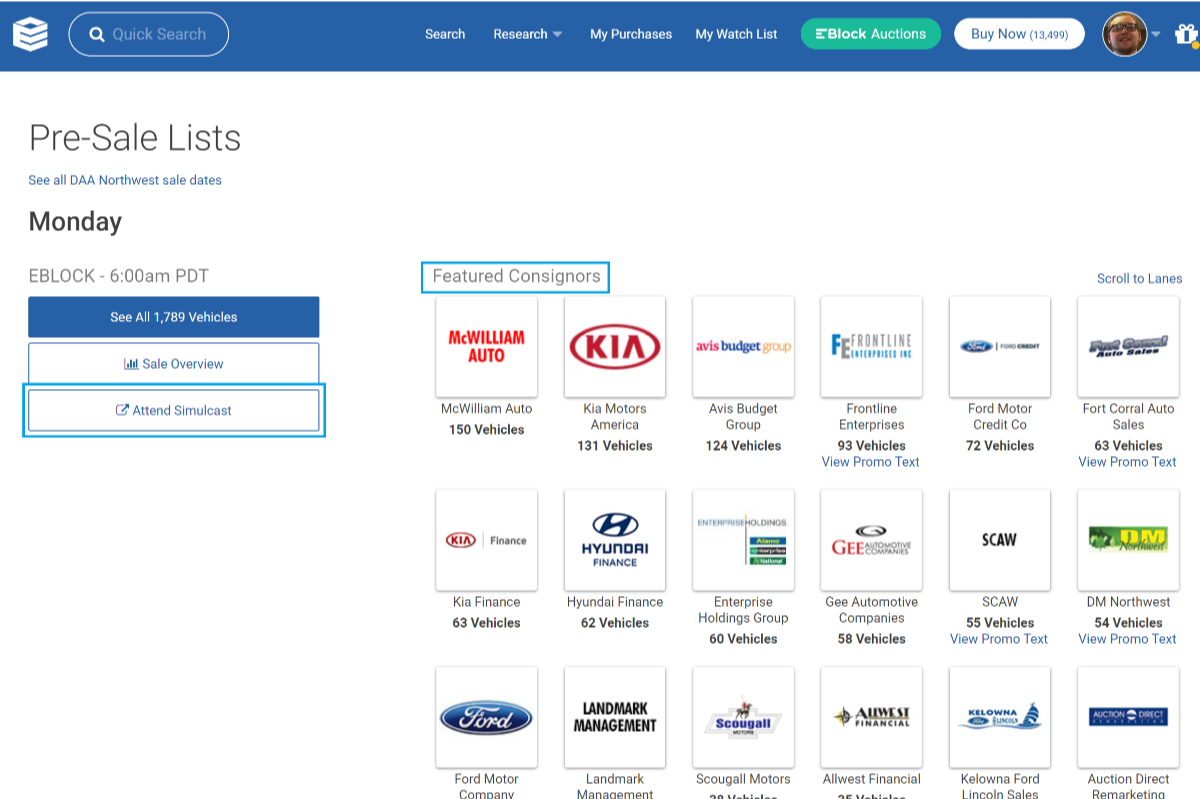Open Landmark Management logo tile
1200x799 pixels.
615,717
